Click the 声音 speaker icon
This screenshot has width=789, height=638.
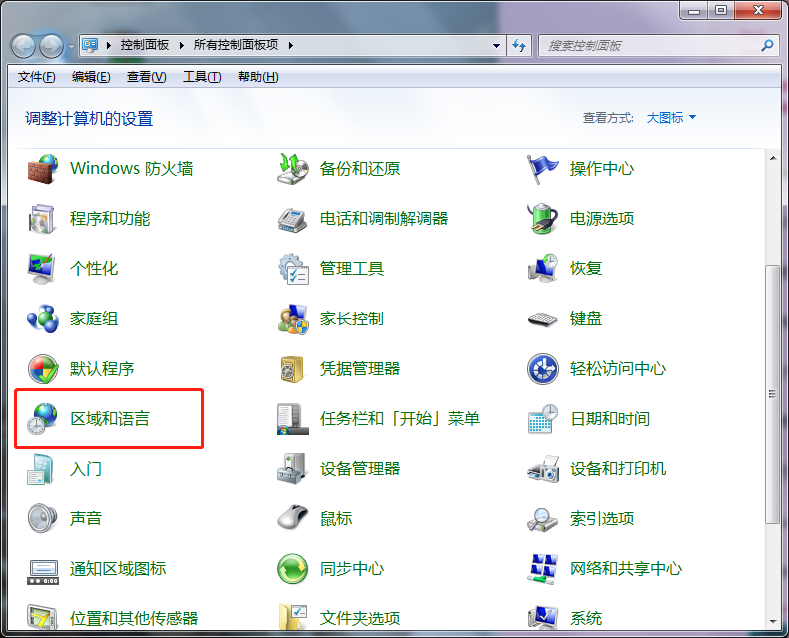pos(43,519)
